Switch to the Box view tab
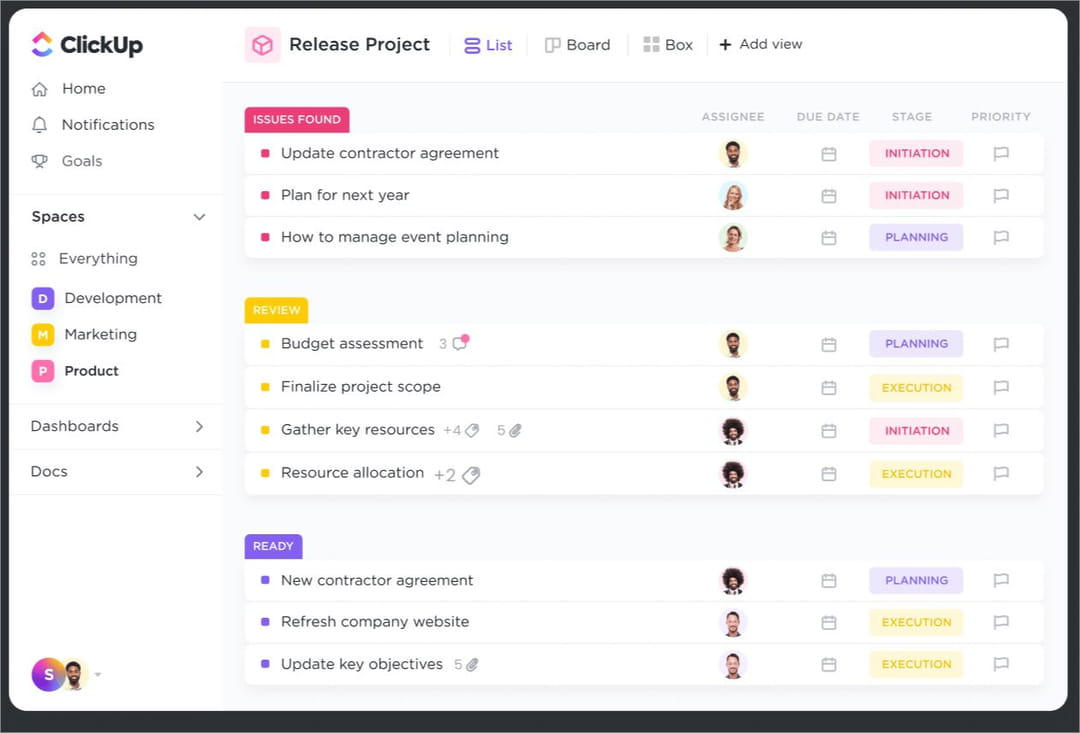The height and width of the screenshot is (733, 1080). pos(667,45)
